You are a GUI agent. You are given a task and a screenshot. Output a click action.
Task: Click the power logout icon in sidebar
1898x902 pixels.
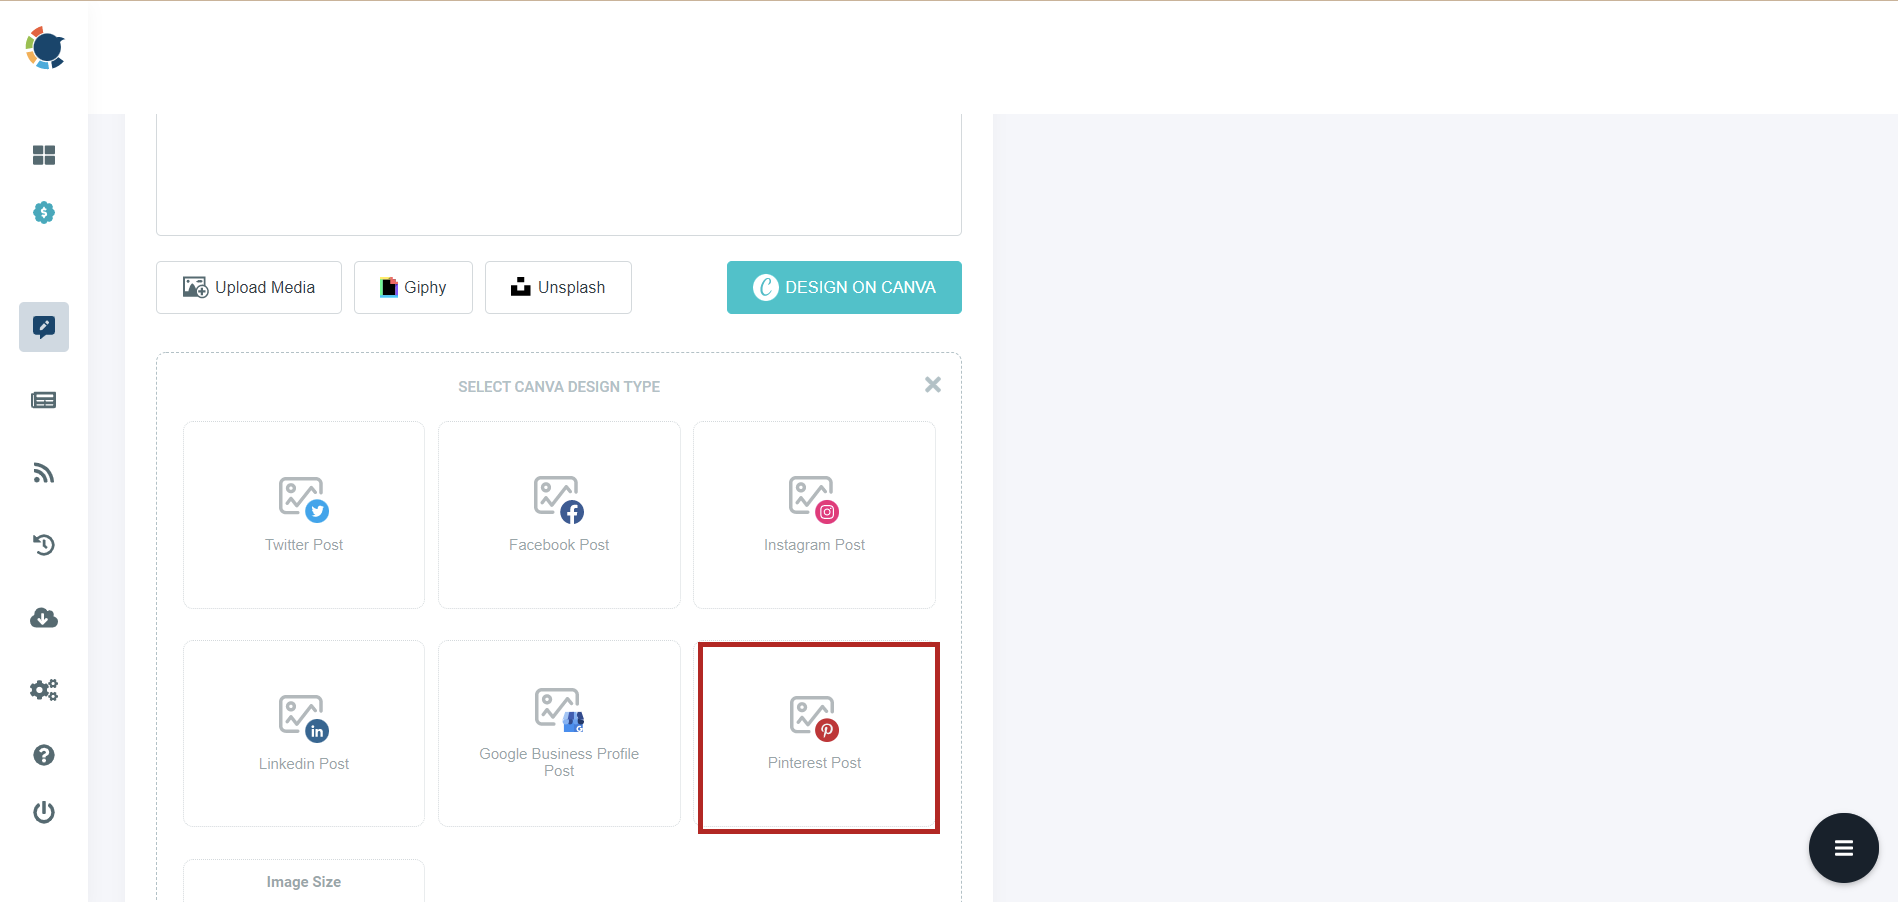coord(44,812)
